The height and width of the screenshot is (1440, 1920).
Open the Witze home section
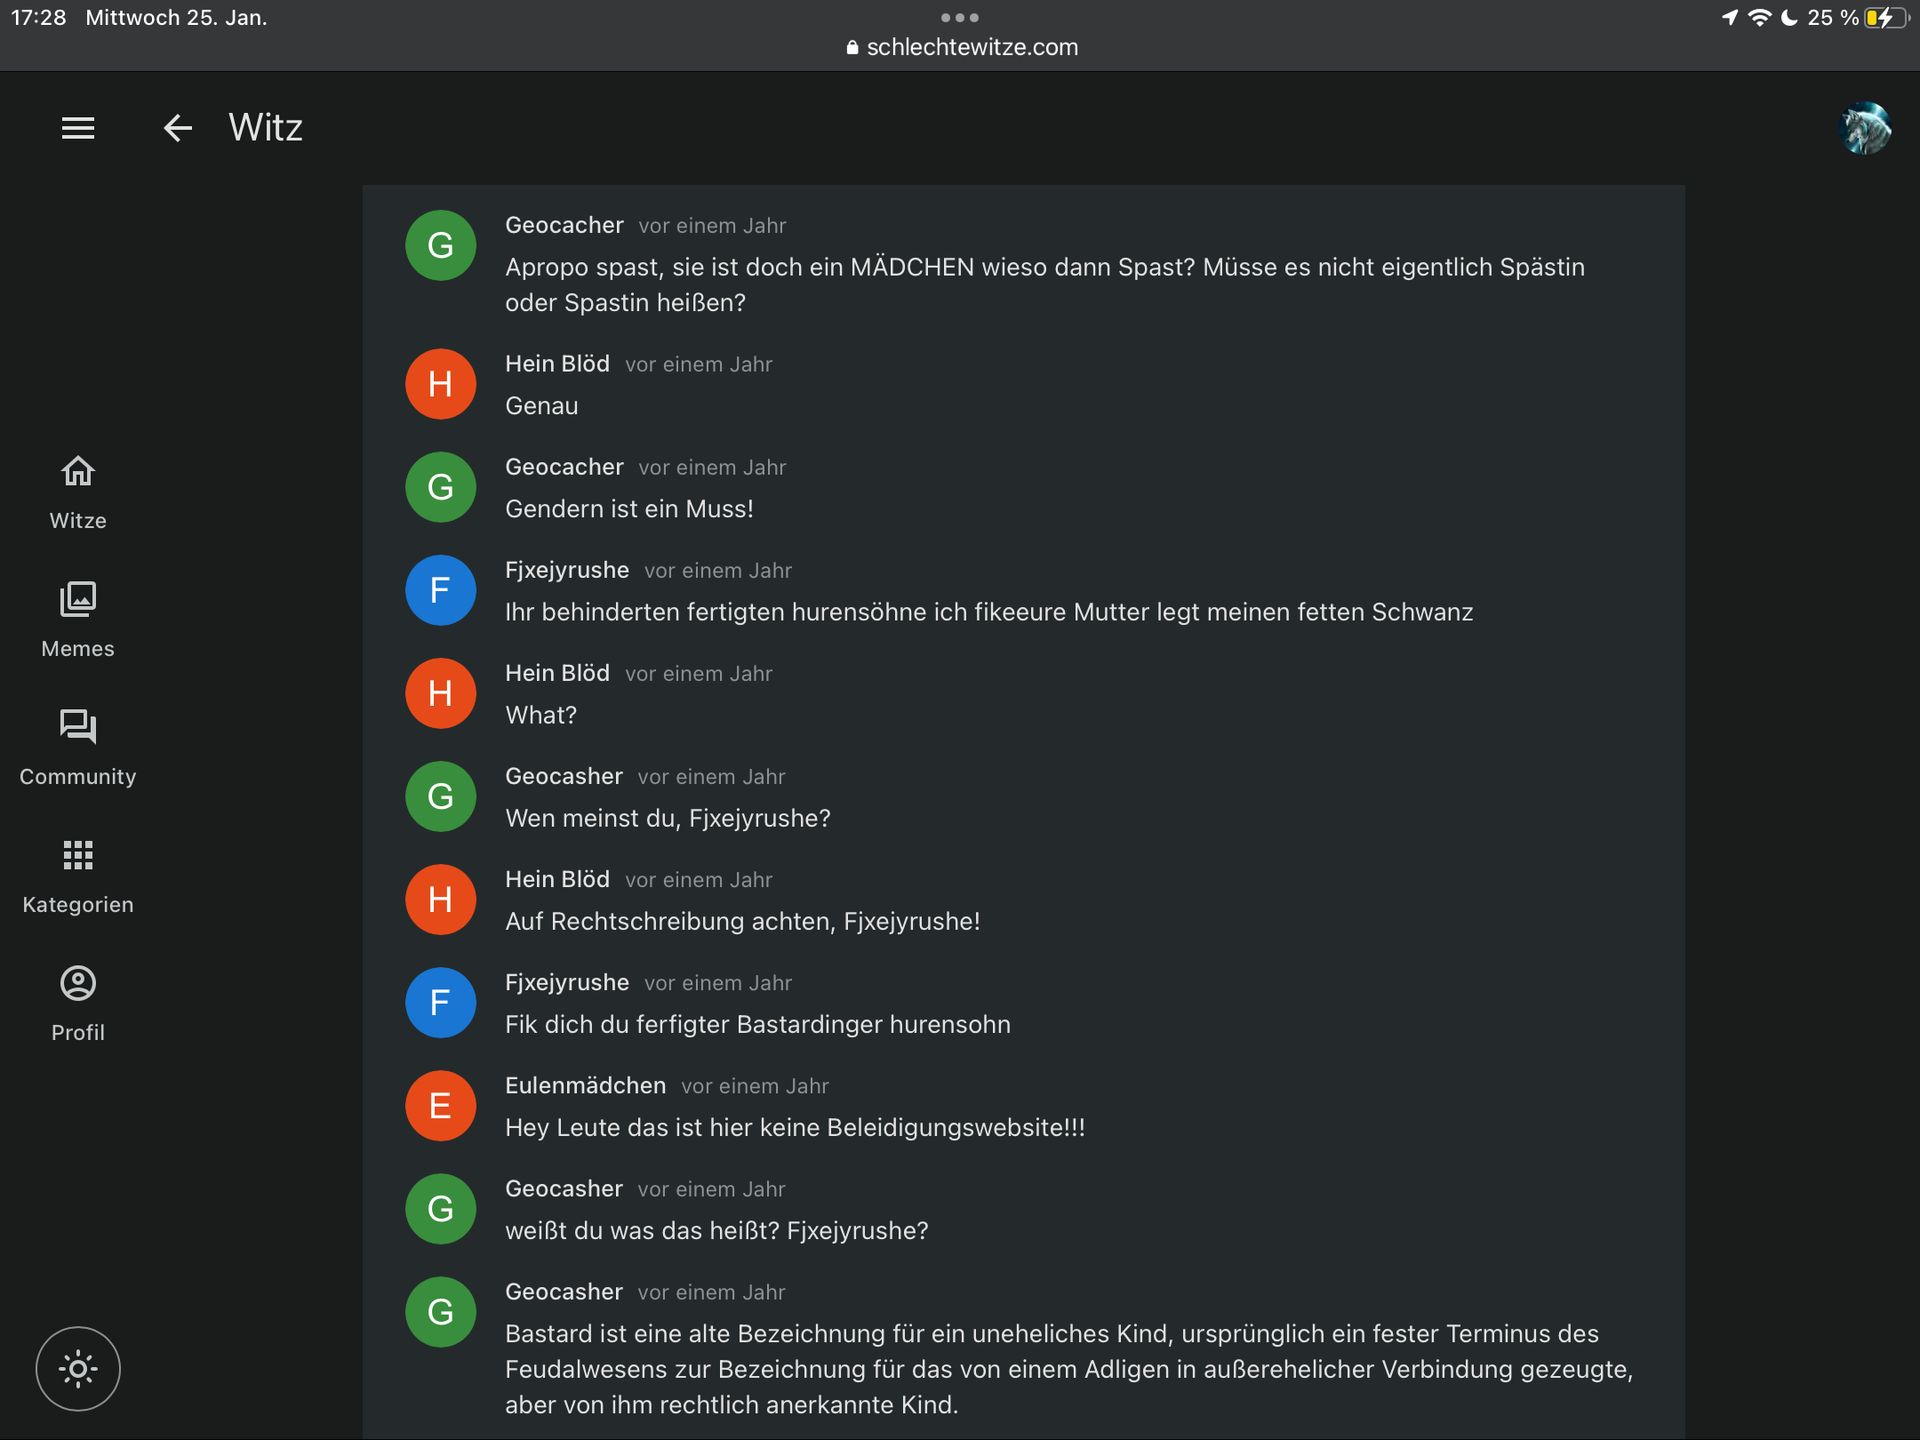click(x=78, y=492)
